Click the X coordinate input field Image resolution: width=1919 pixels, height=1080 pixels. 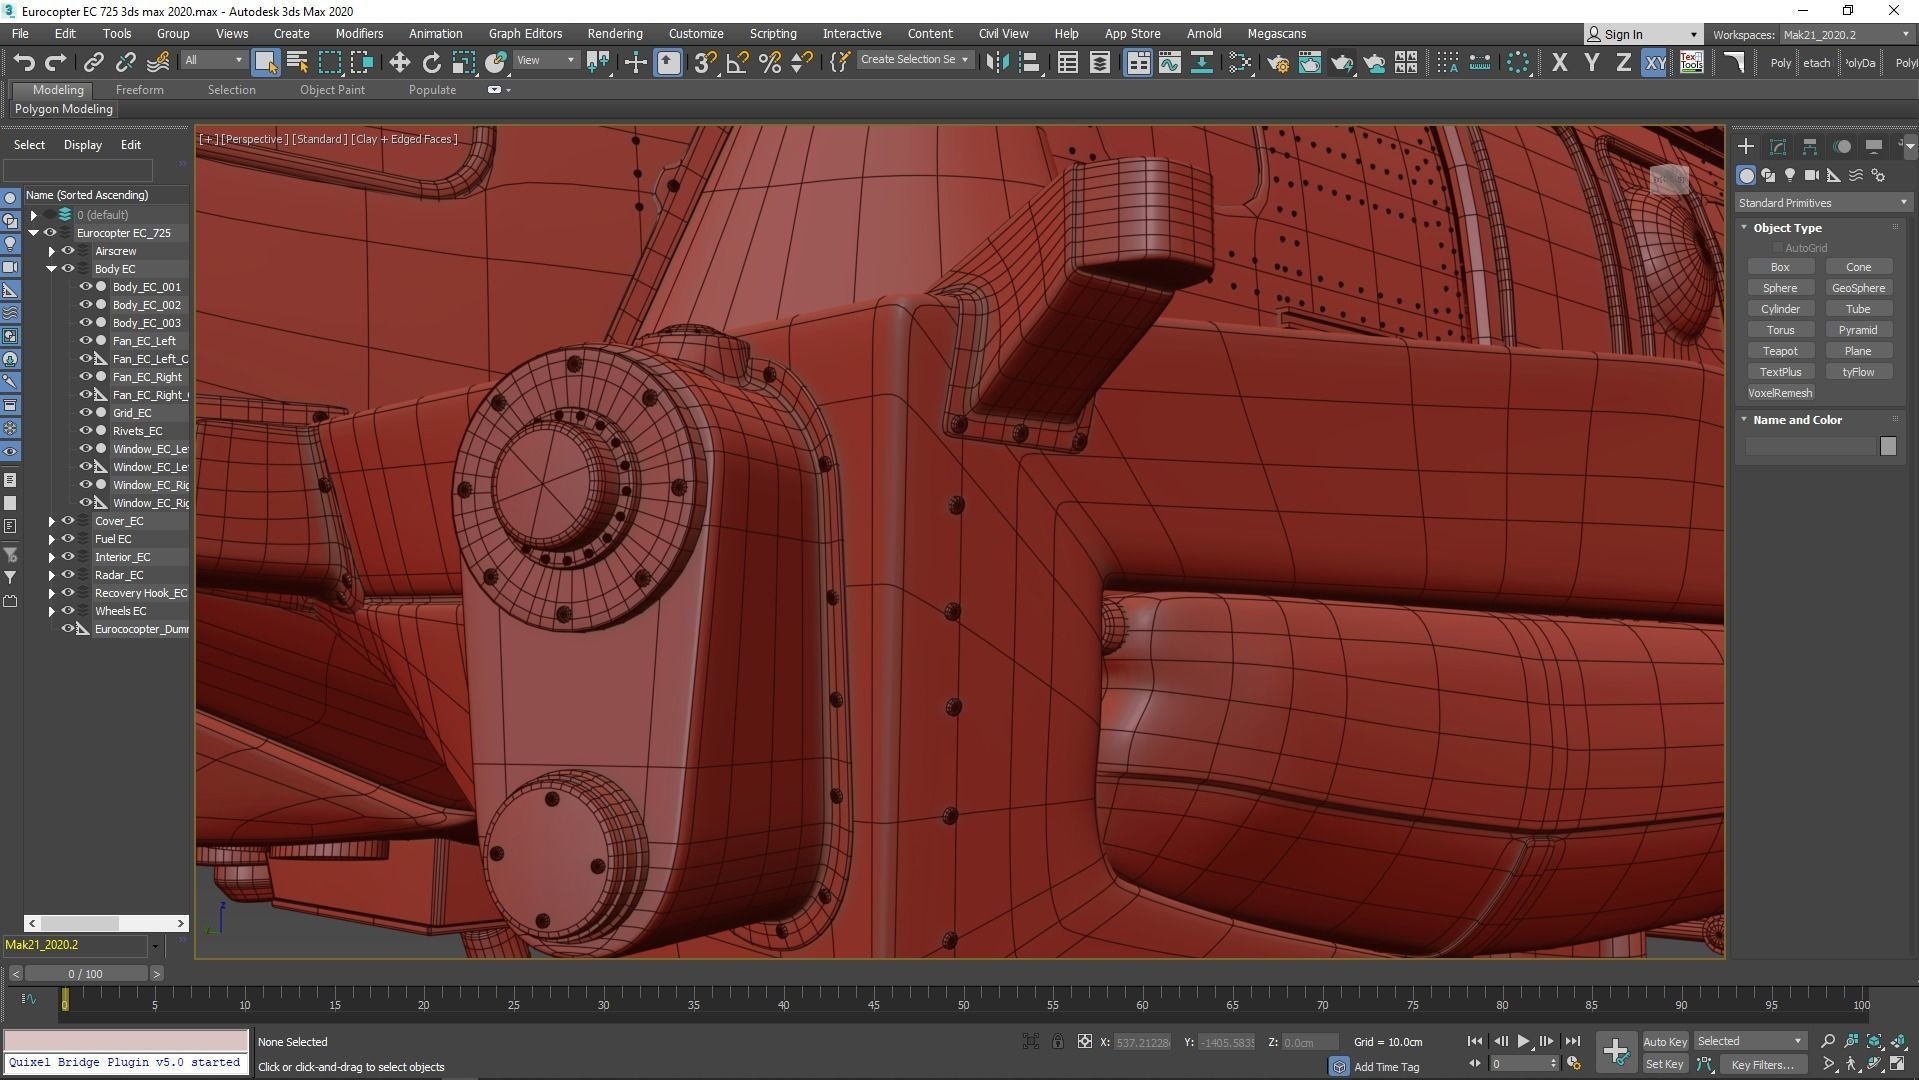1142,1042
